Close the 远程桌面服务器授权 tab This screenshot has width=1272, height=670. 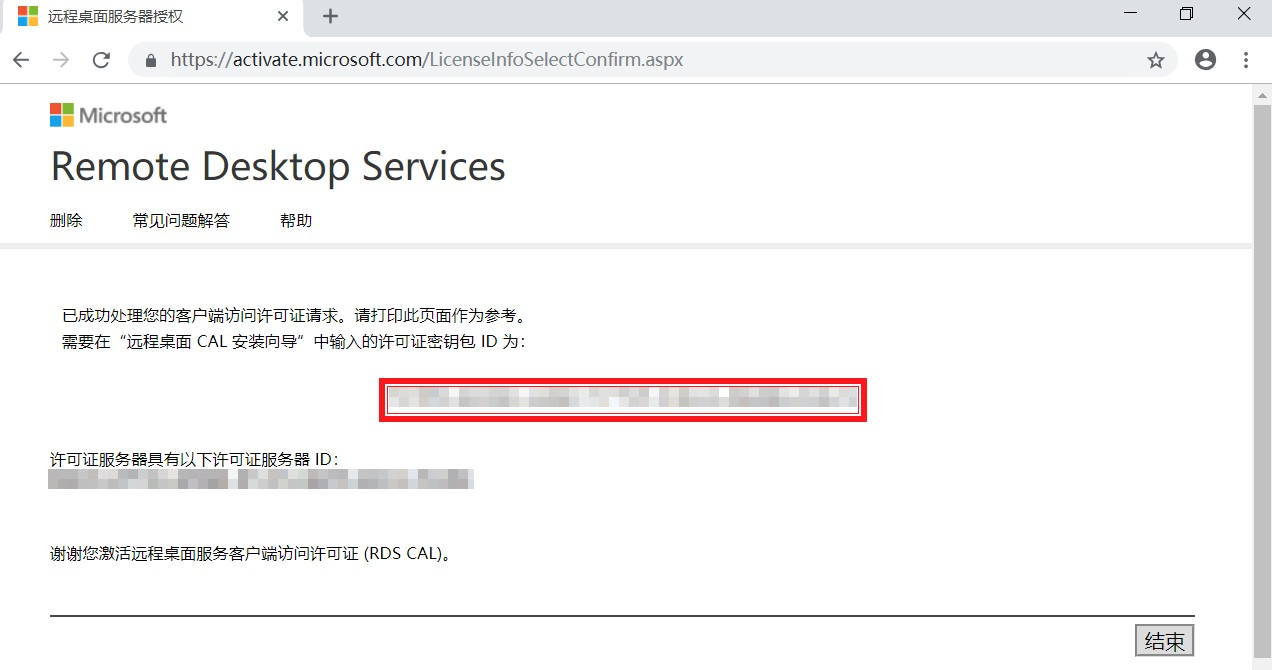tap(283, 16)
